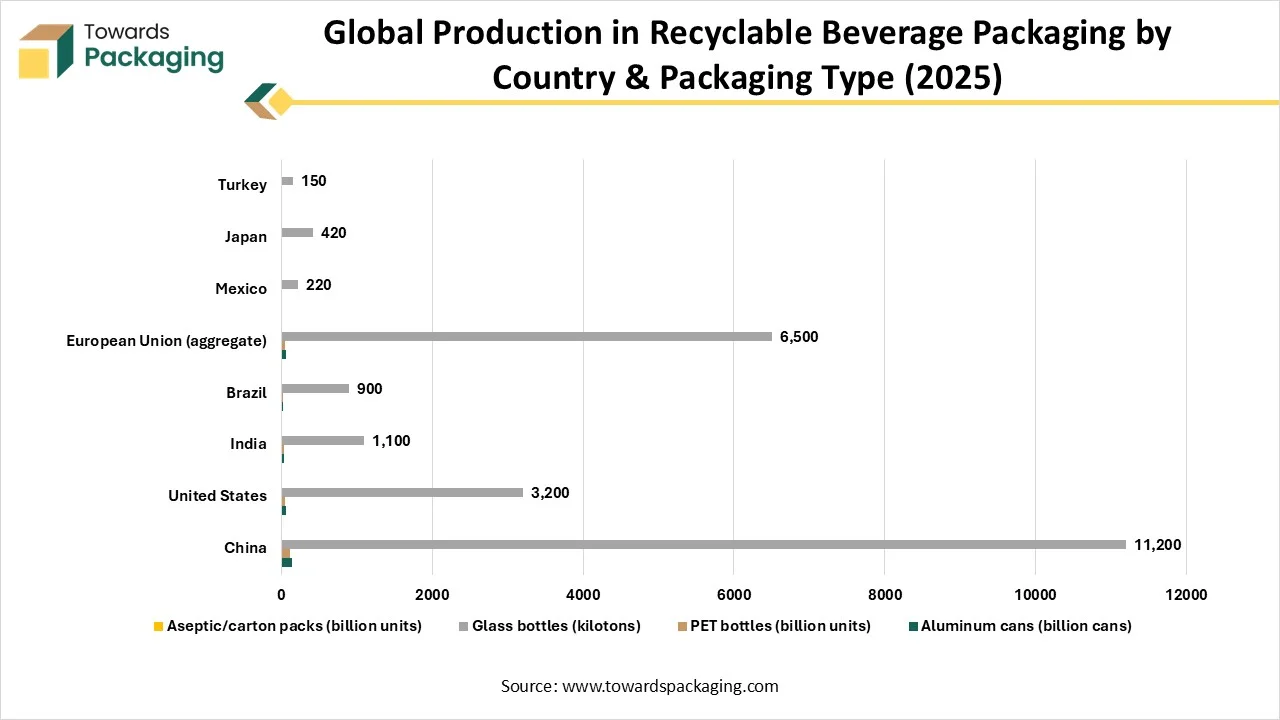Click the Towards Packaging brand name text
The height and width of the screenshot is (720, 1280).
[154, 47]
